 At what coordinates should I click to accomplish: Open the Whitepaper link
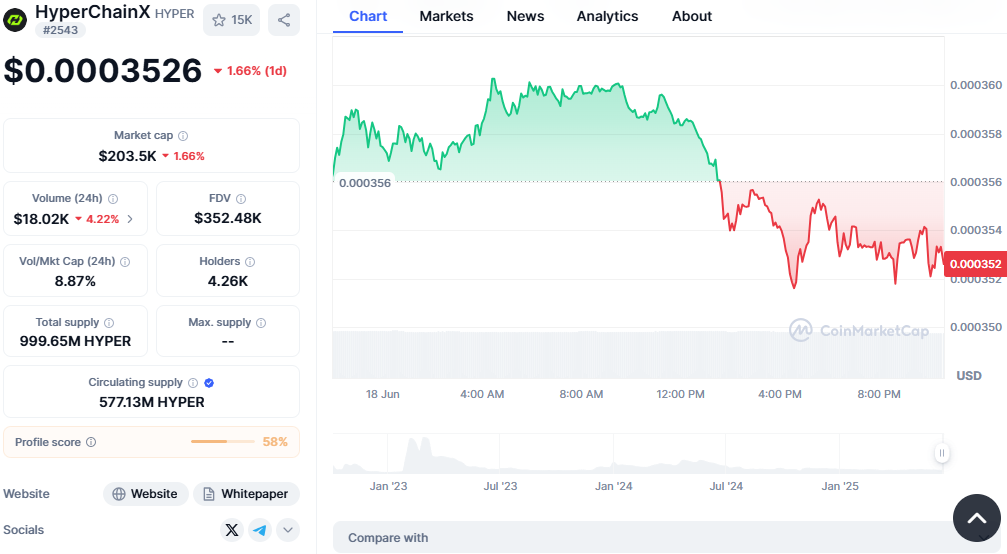coord(247,494)
